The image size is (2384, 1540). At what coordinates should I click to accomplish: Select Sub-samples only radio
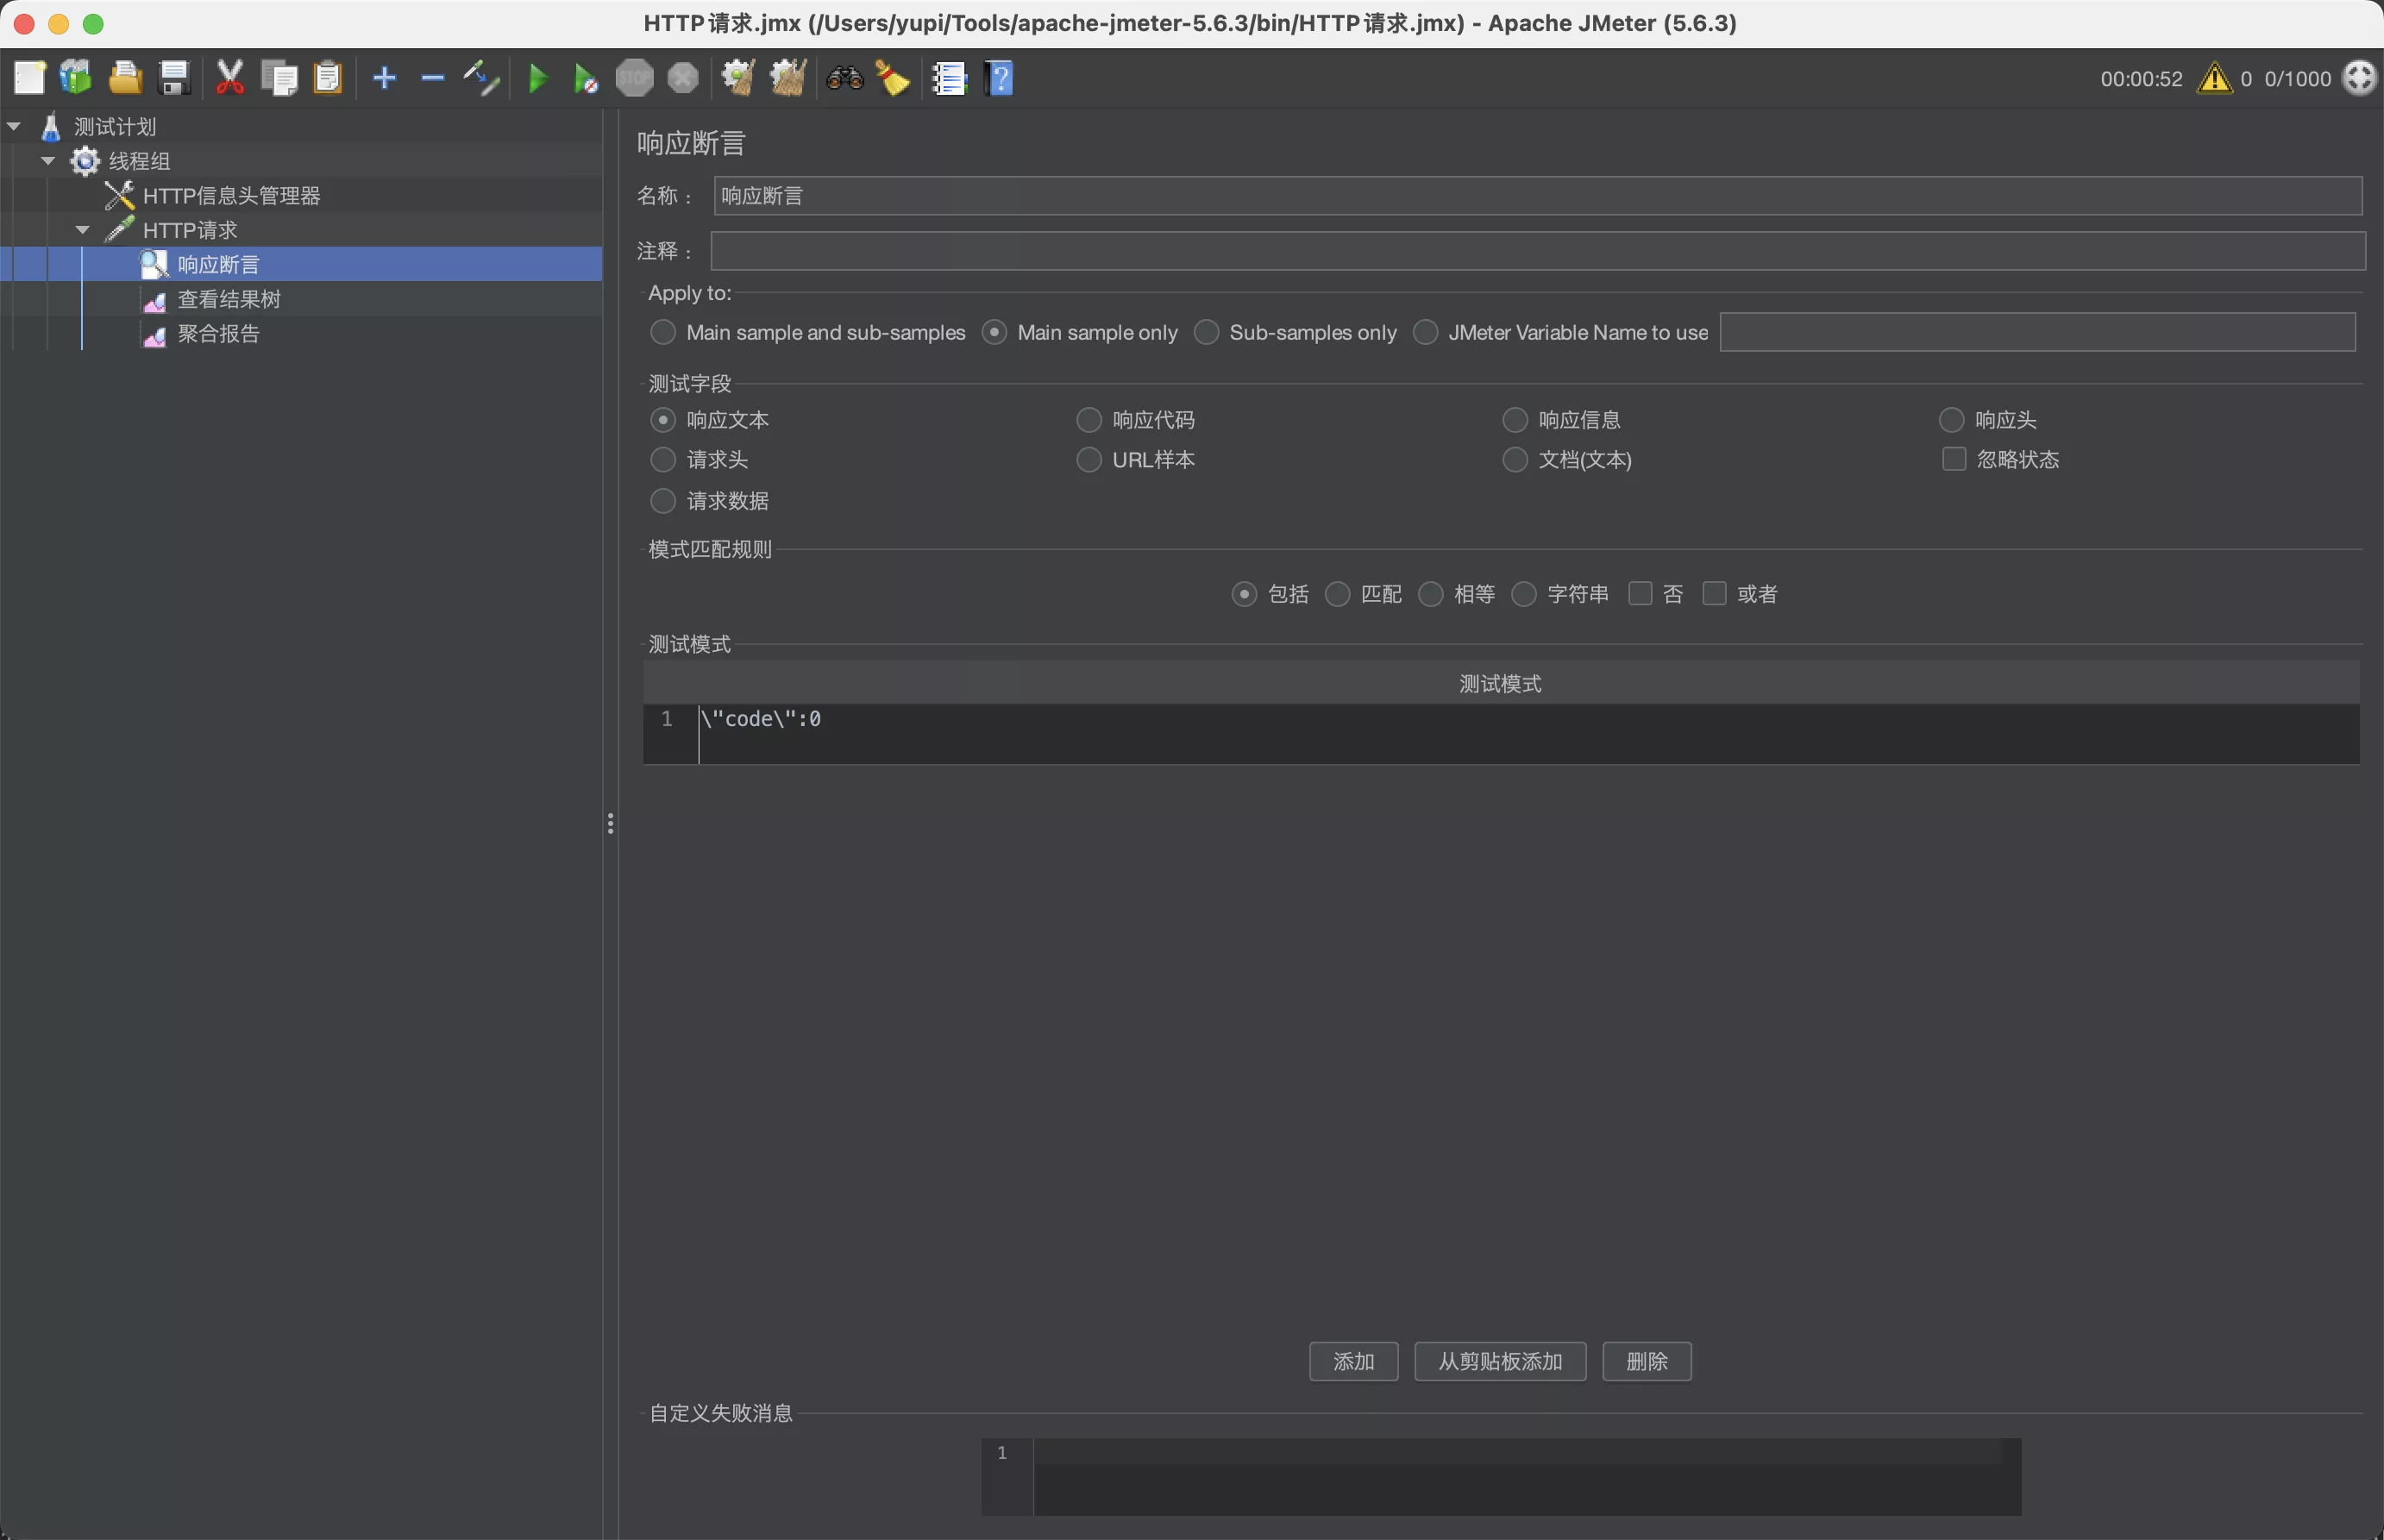pos(1206,332)
